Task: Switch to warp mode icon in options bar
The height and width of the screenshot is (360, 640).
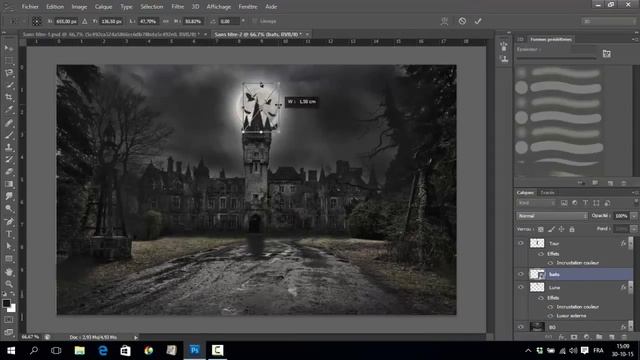Action: coord(444,21)
